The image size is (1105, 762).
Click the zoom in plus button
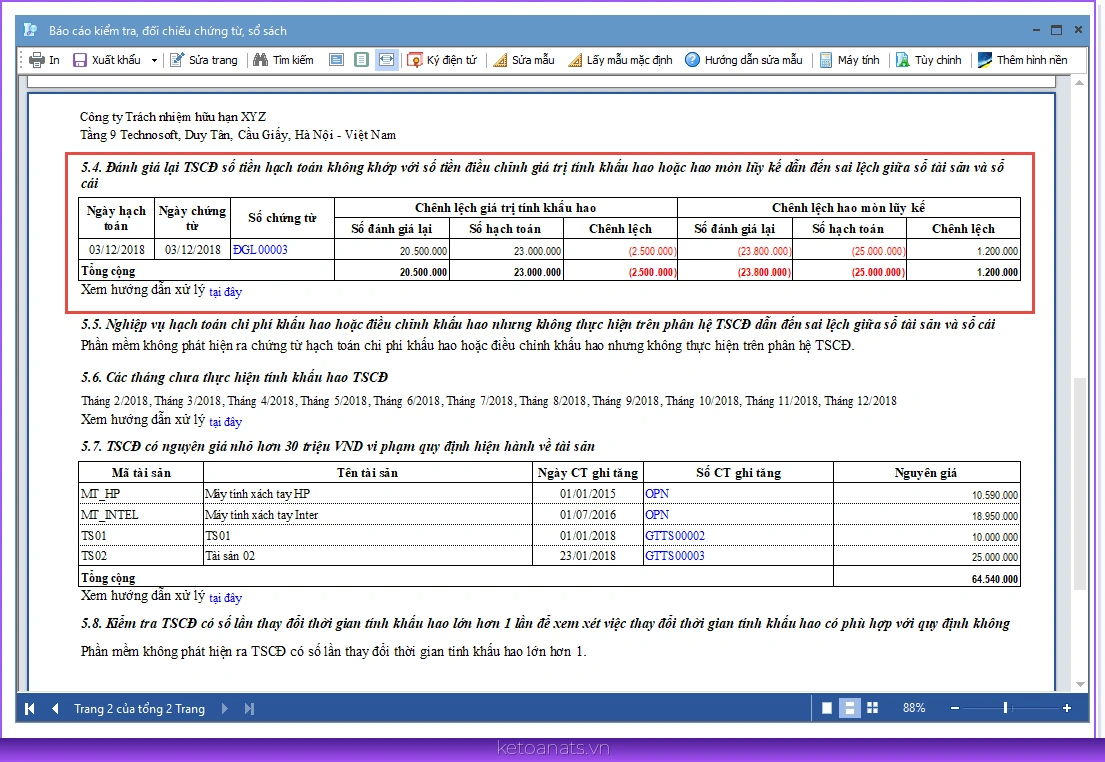1067,708
